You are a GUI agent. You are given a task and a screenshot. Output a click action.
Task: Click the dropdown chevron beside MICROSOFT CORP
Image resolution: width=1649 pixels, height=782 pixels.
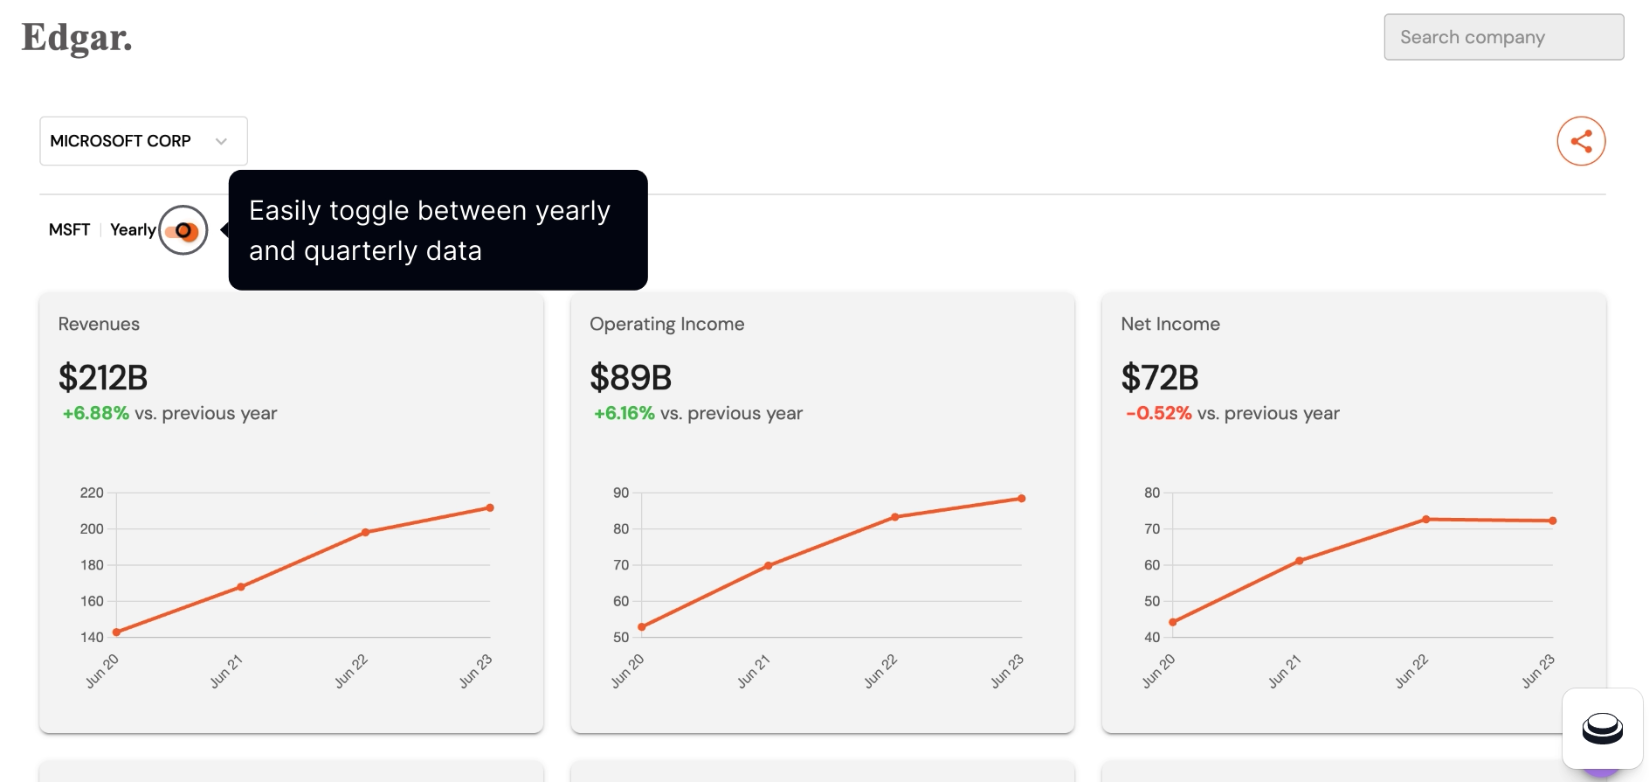pyautogui.click(x=221, y=141)
